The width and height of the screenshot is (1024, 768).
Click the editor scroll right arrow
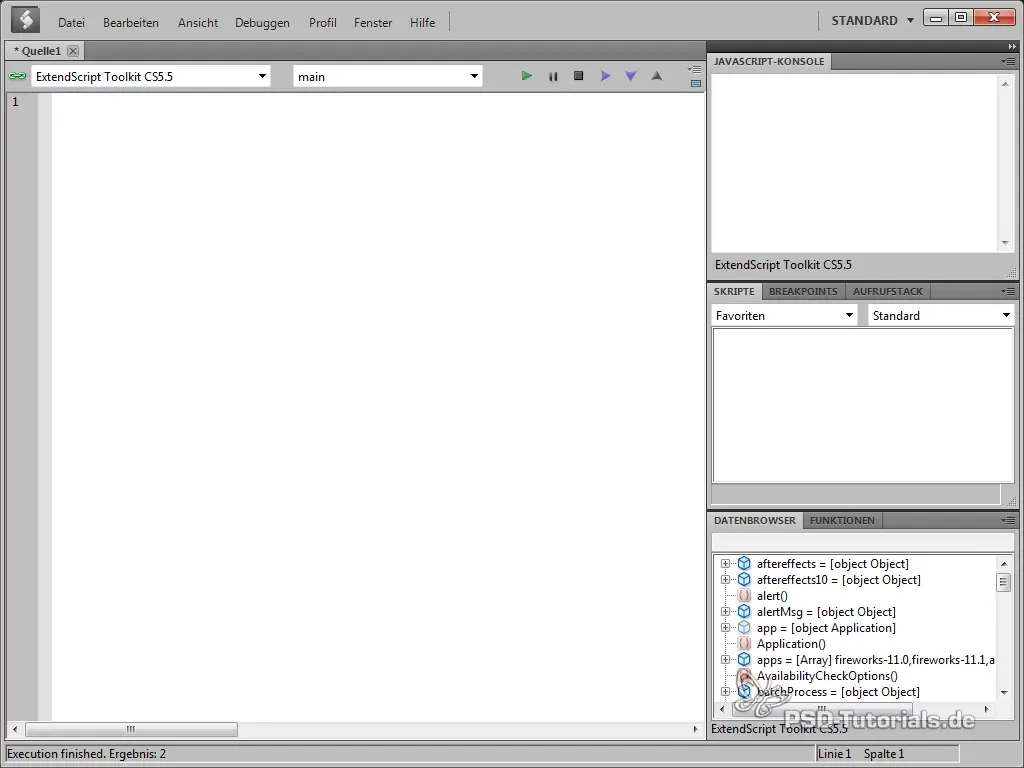tap(696, 729)
